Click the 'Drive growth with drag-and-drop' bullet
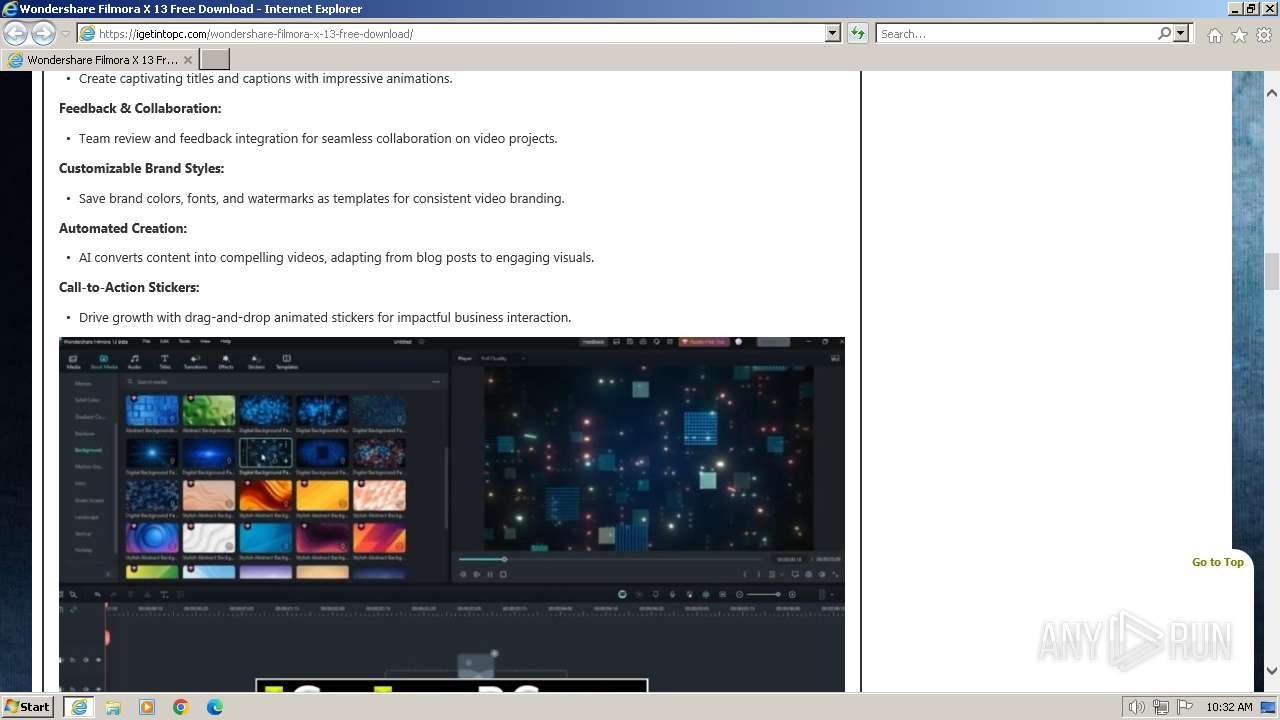This screenshot has width=1280, height=720. 325,317
